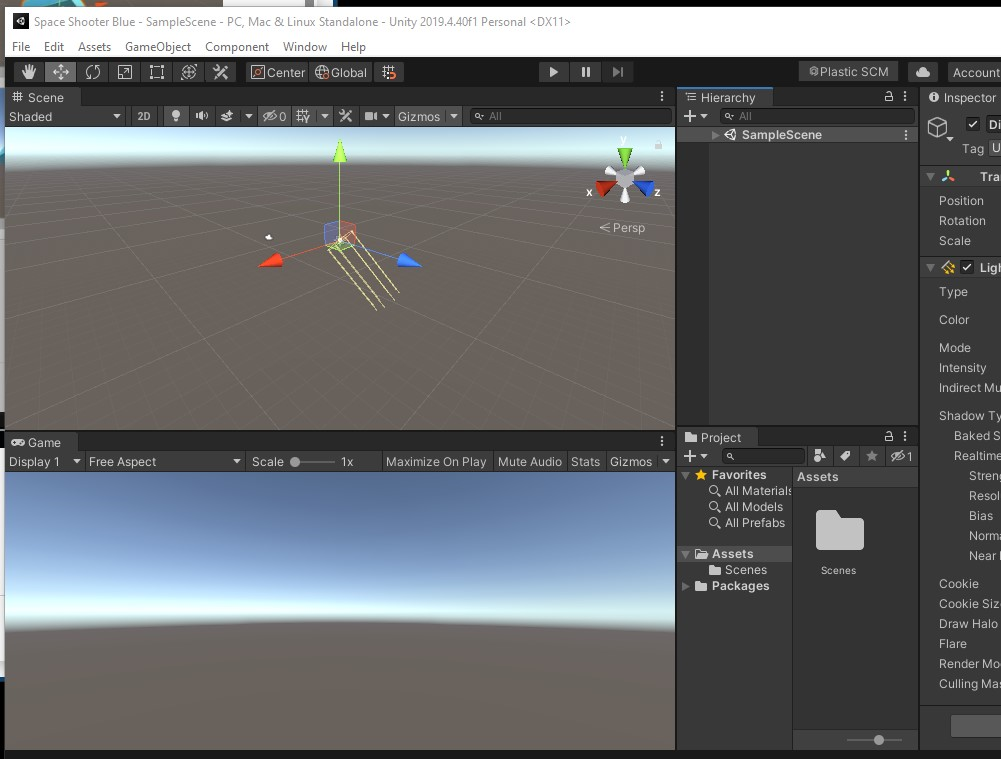Screen dimensions: 1001x759
Task: Open grid settings dropdown arrow
Action: tap(324, 116)
